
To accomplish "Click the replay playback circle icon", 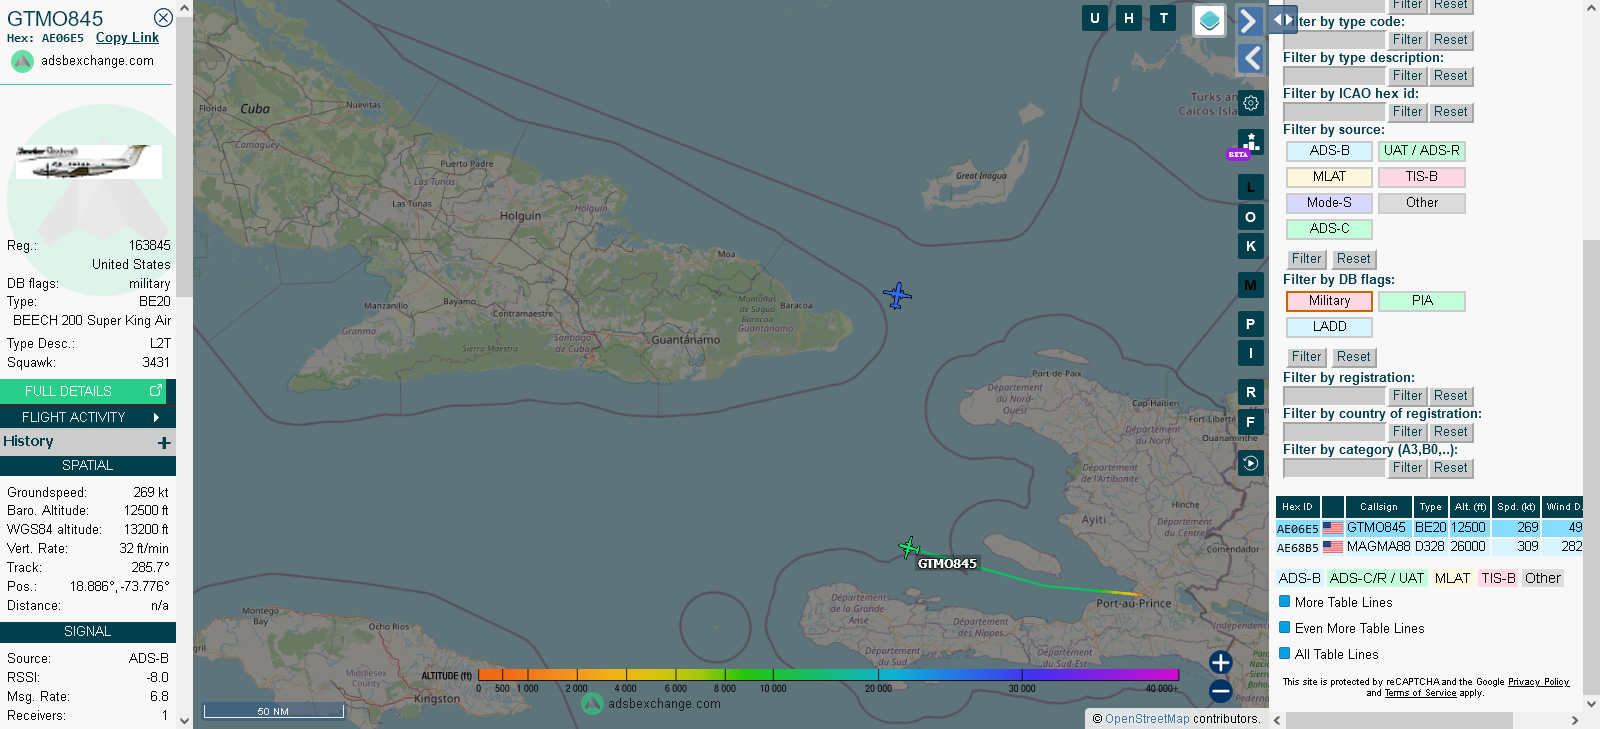I will [x=1251, y=463].
